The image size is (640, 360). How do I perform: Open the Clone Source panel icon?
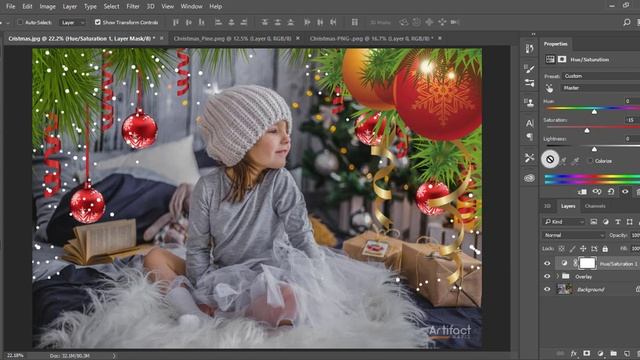coord(529,102)
